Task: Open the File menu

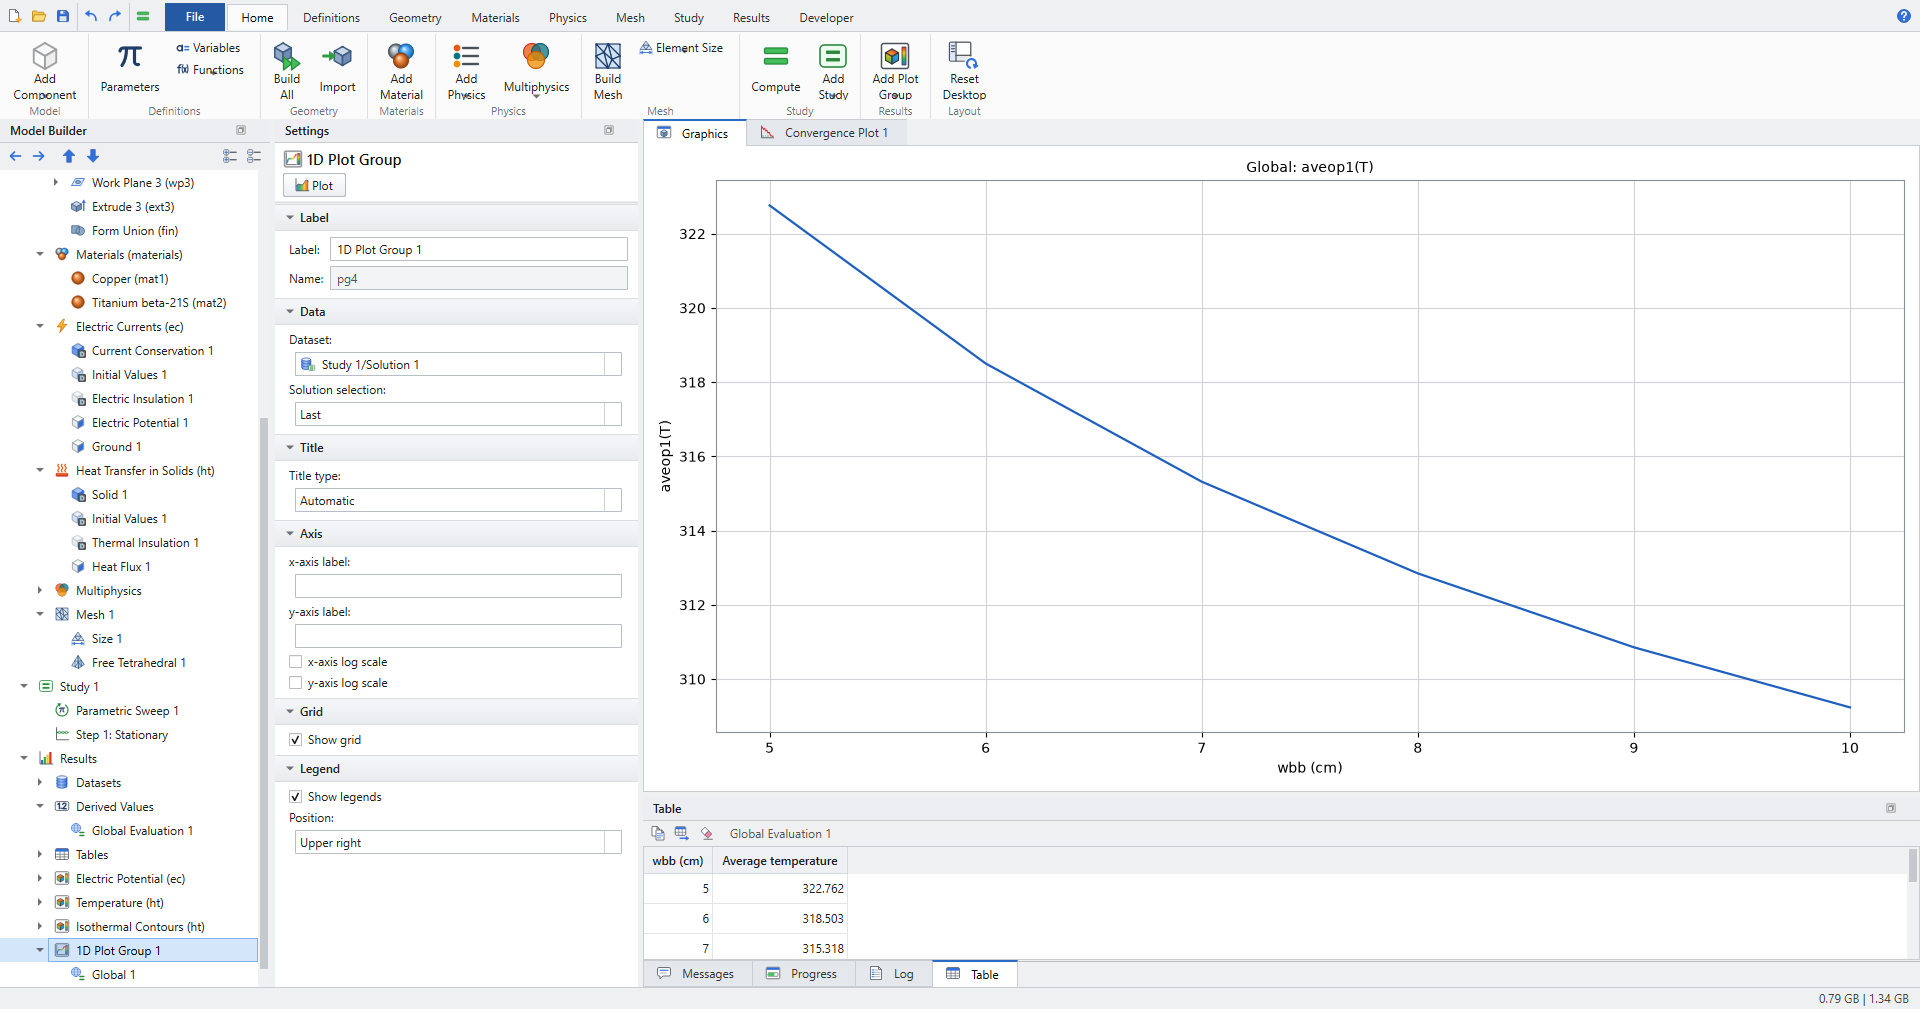Action: [x=195, y=17]
